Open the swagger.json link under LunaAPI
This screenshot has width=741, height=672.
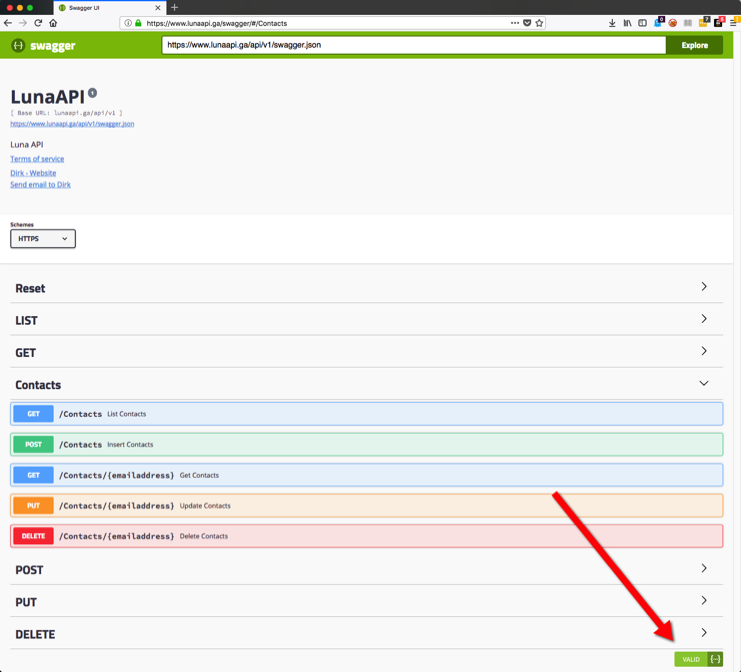coord(72,124)
